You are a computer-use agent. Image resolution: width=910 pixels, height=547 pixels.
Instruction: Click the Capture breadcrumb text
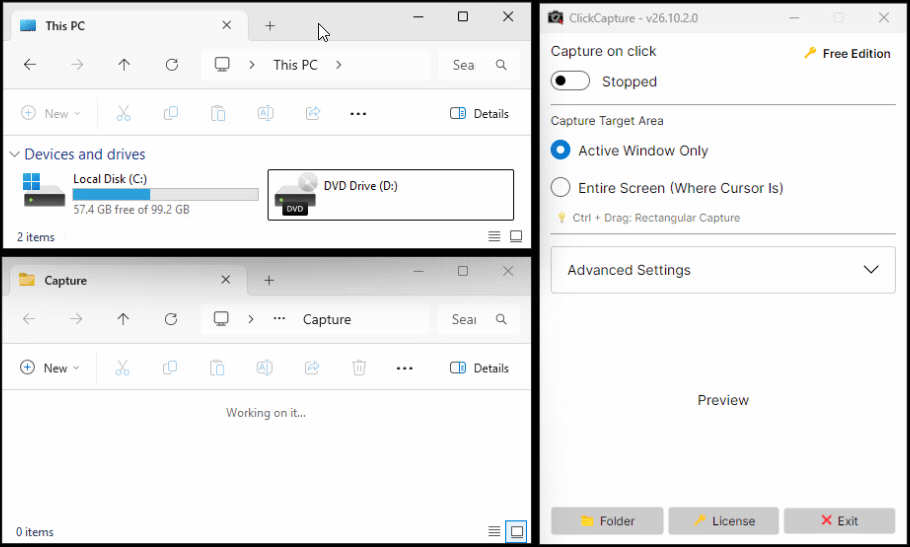pyautogui.click(x=327, y=319)
